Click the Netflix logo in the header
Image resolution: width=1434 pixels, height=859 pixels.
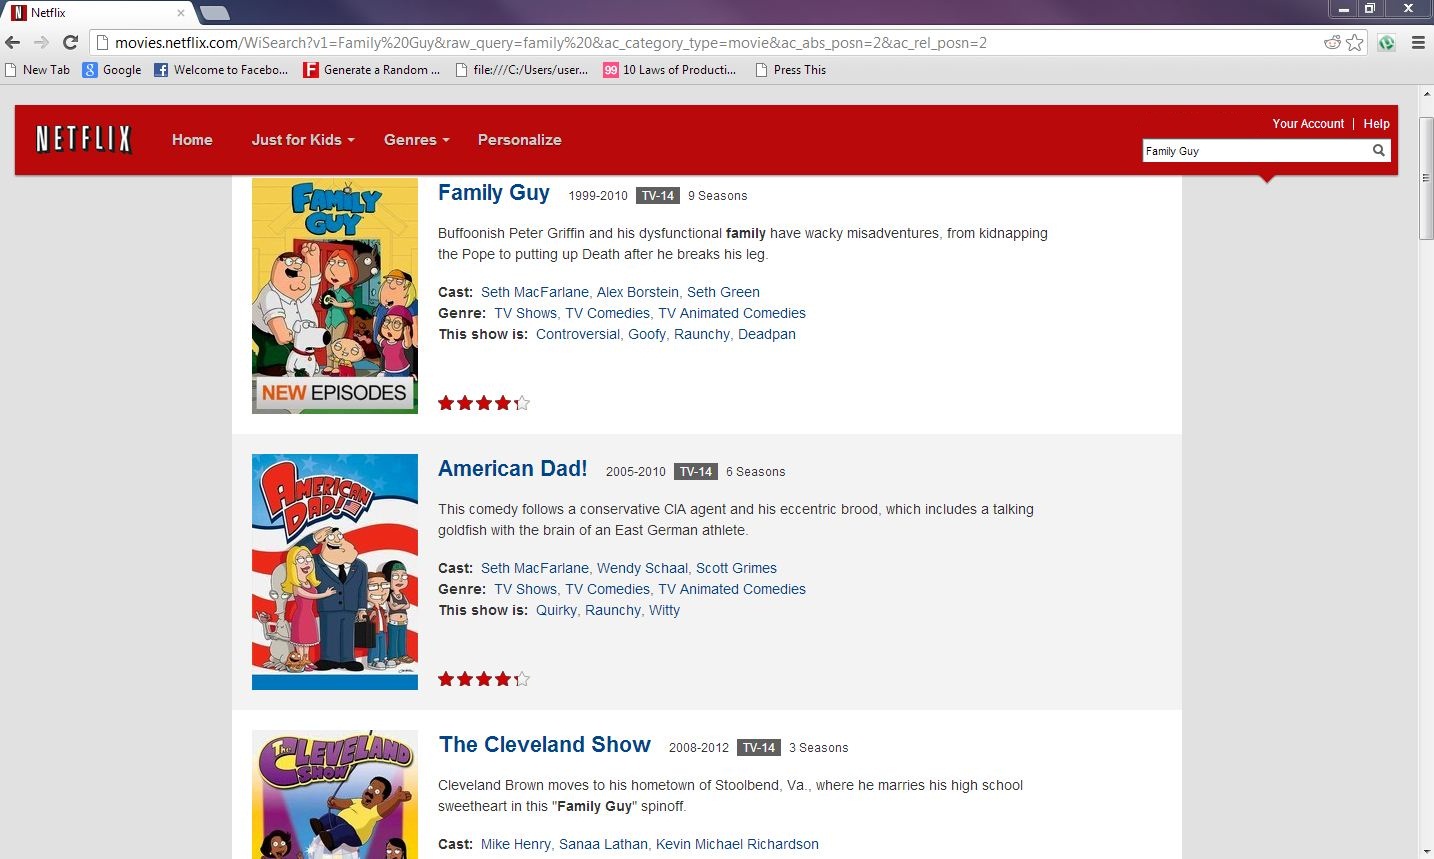click(84, 139)
